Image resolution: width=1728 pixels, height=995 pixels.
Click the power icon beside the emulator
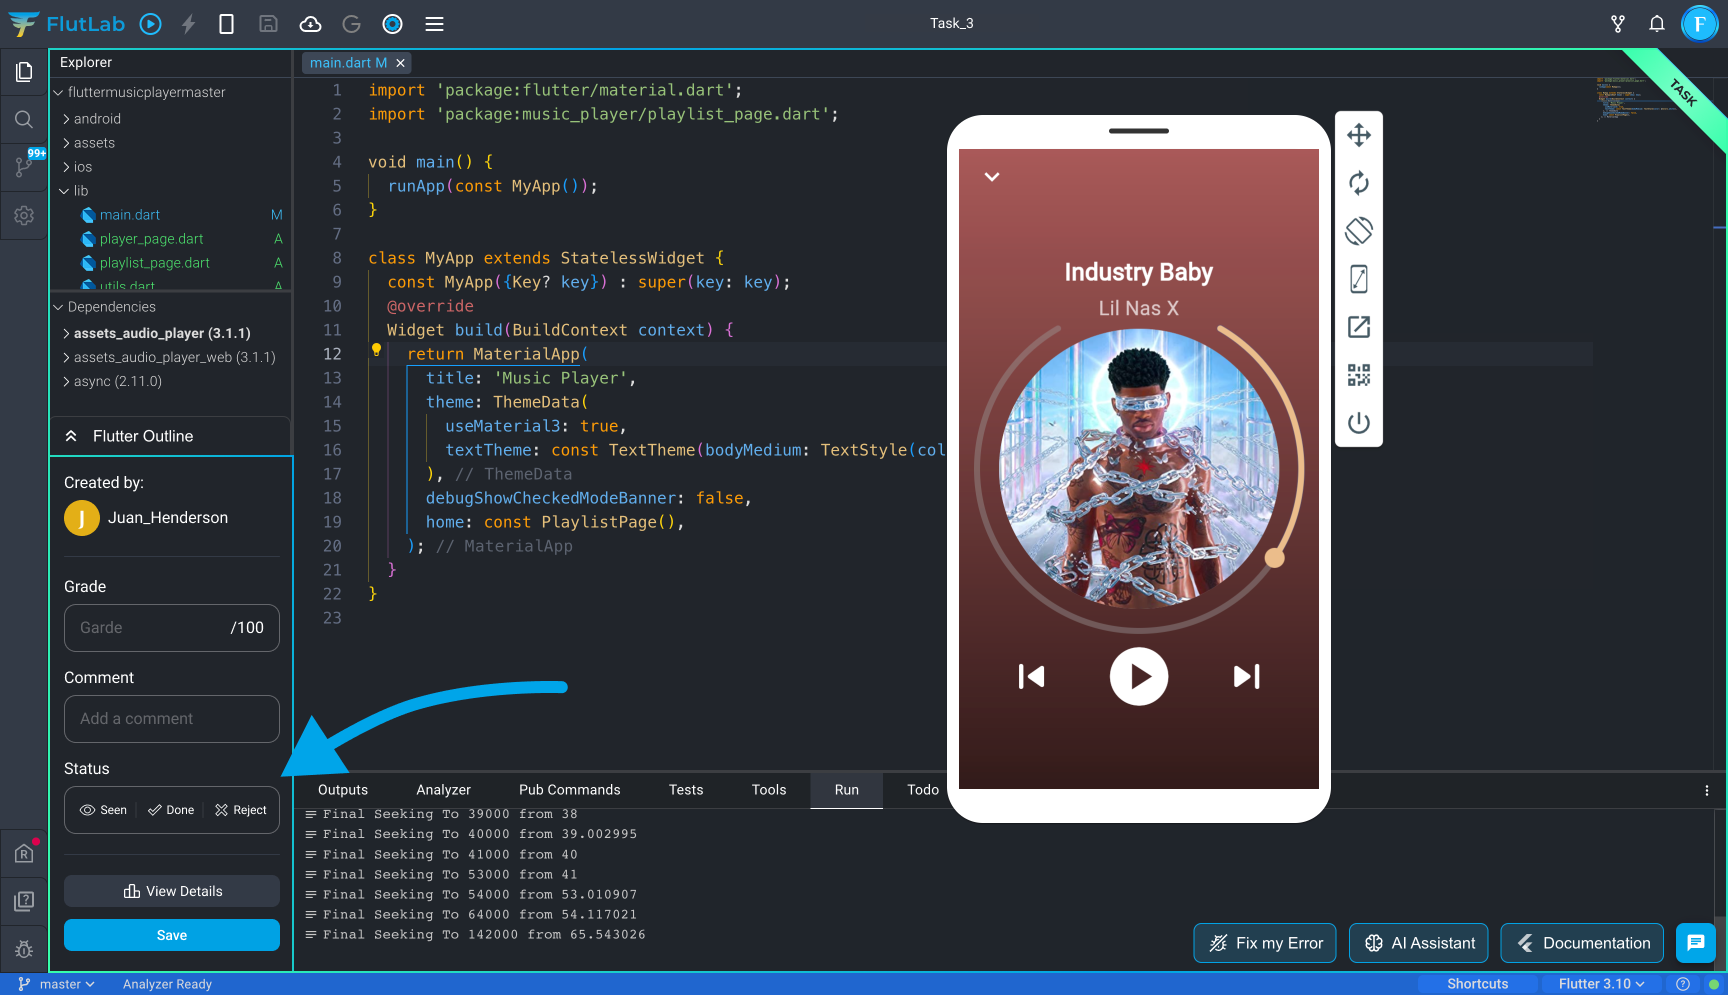1358,423
